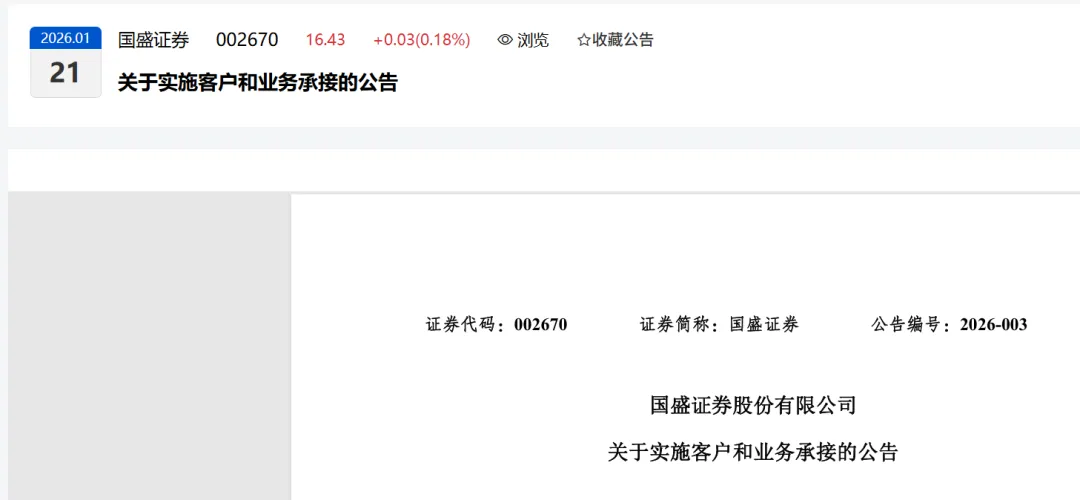The image size is (1080, 500).
Task: Open stock code 002670 in the header
Action: tap(247, 40)
